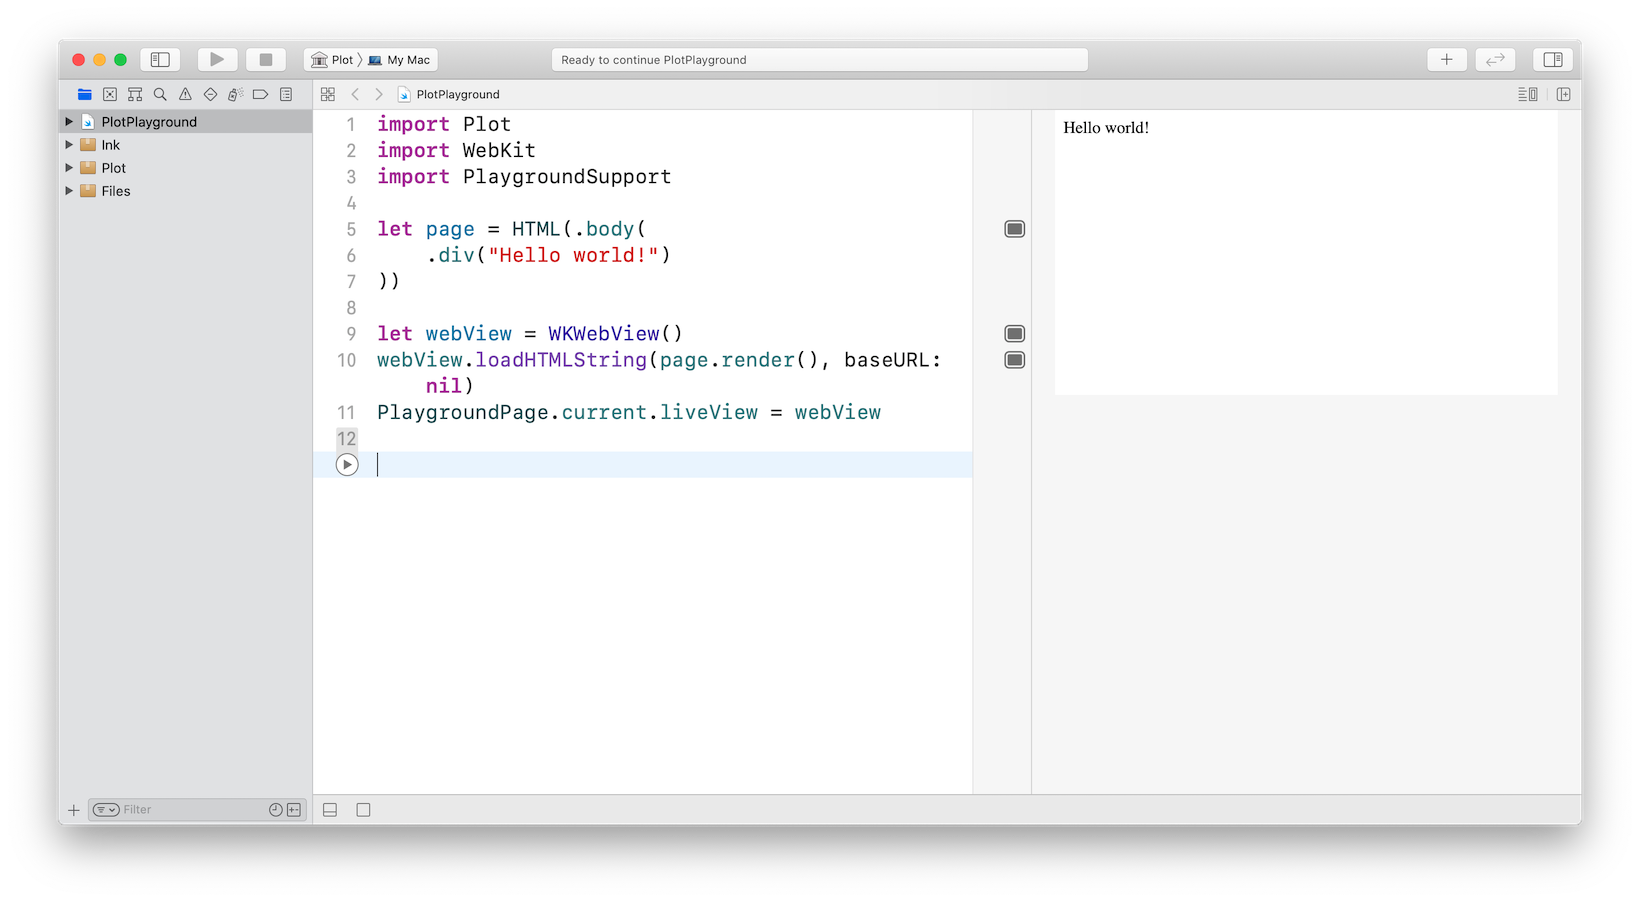This screenshot has width=1640, height=902.
Task: Add an editor on the right
Action: (x=1564, y=94)
